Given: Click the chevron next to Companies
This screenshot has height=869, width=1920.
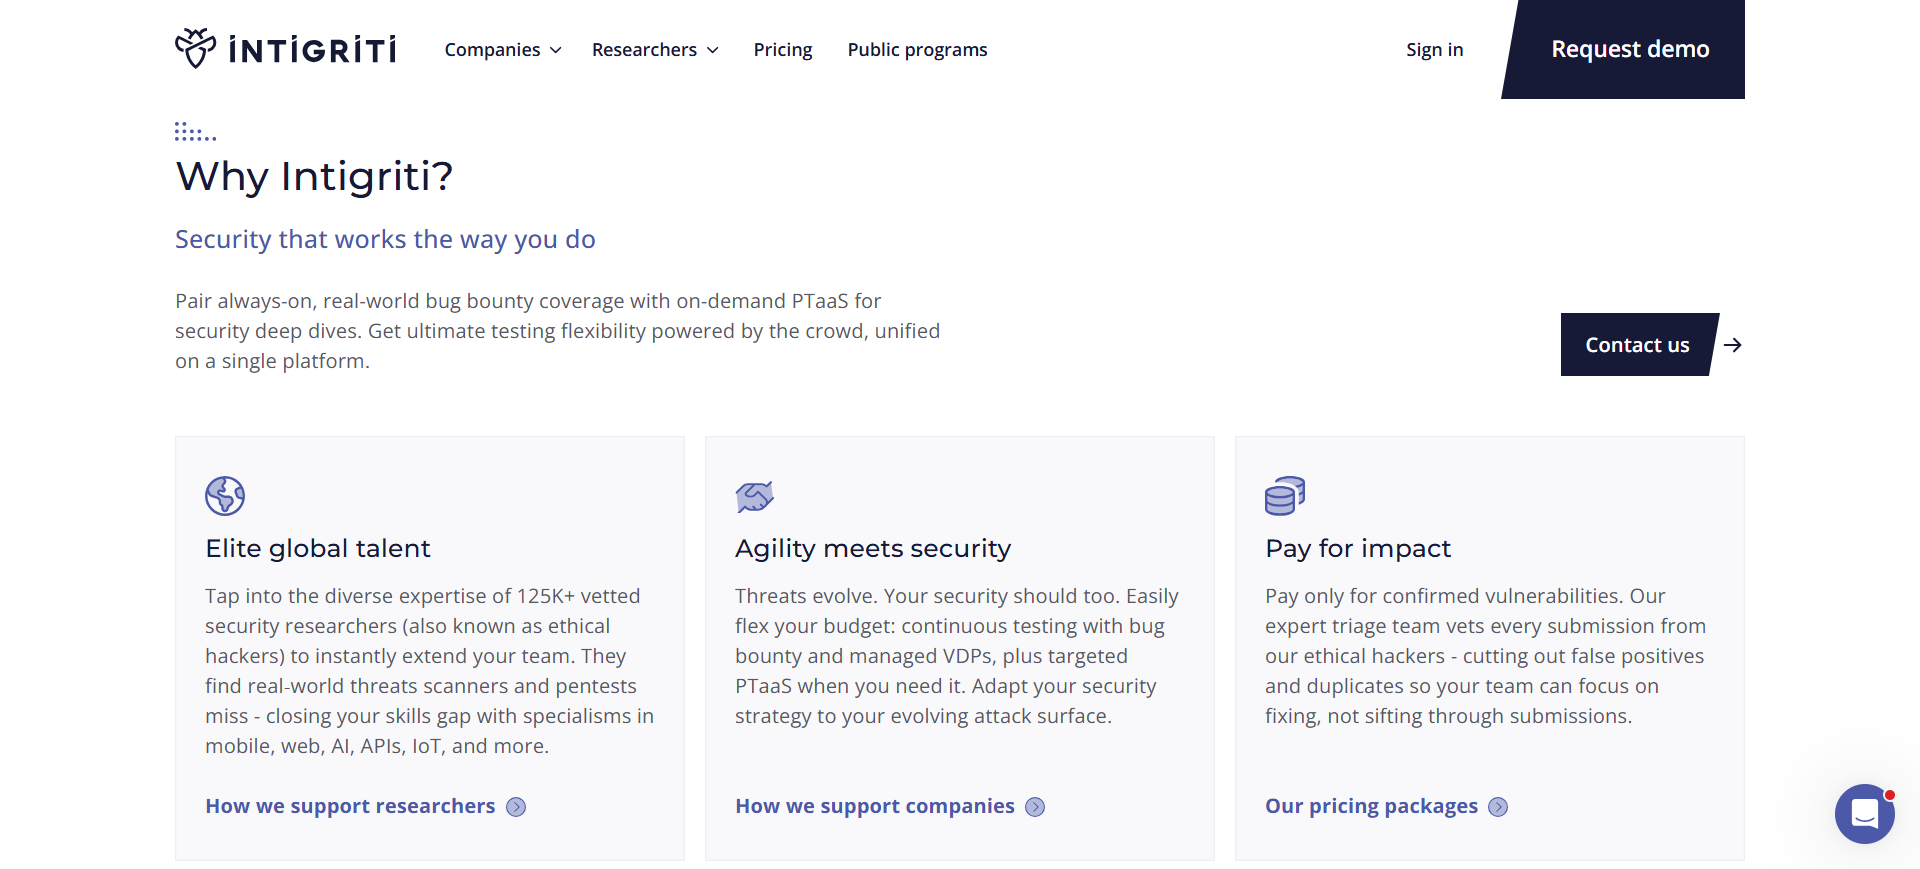Looking at the screenshot, I should click(556, 50).
